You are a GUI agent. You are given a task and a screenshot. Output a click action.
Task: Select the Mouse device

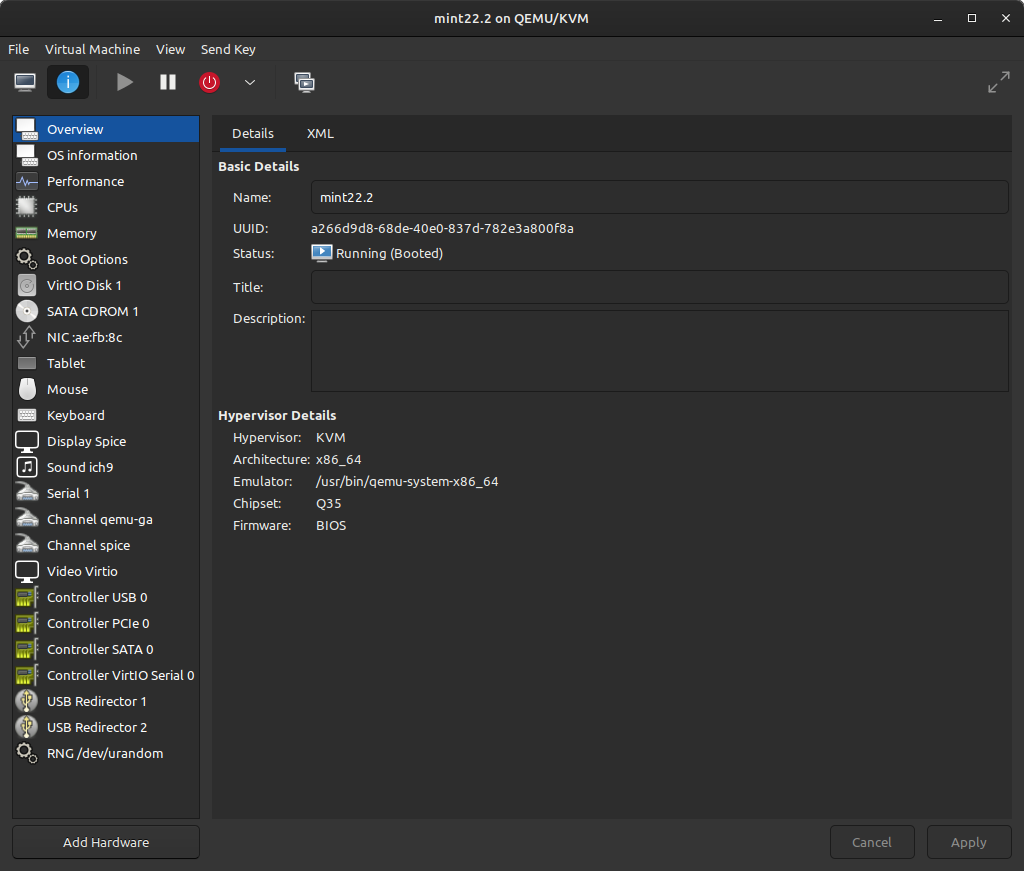click(x=106, y=389)
